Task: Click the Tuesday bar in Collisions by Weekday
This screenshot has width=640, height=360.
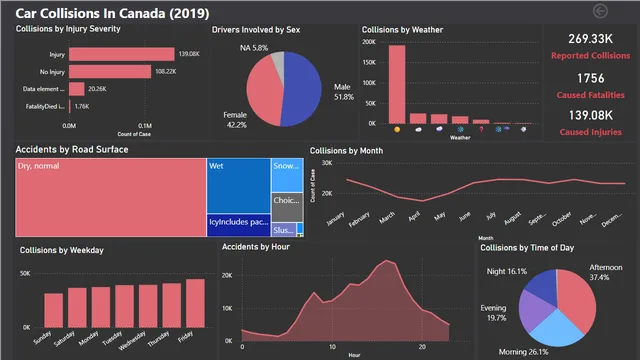Action: (x=124, y=307)
